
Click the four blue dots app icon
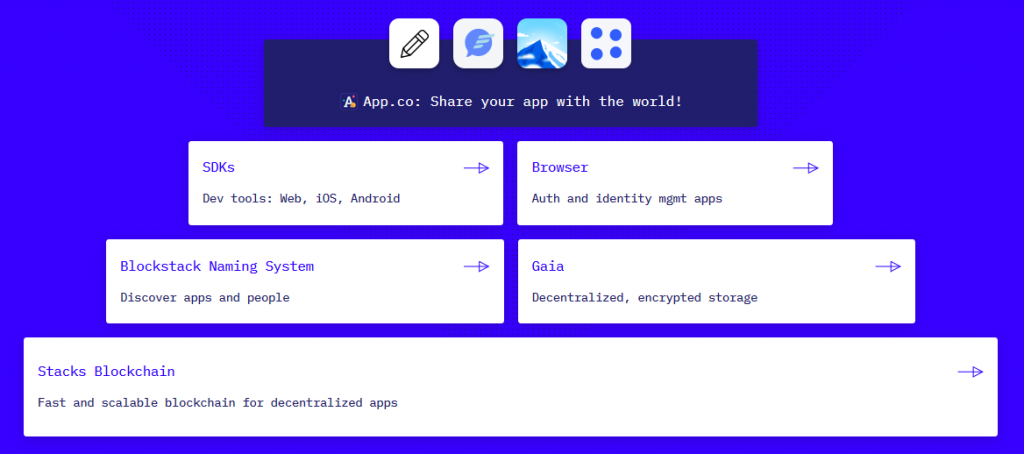pos(606,44)
